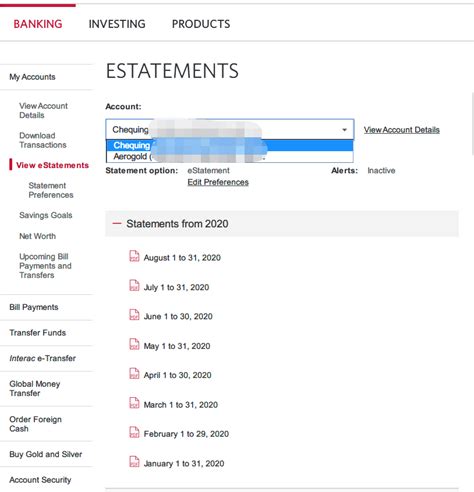Open the June 2020 statement PDF icon
474x492 pixels.
[134, 315]
